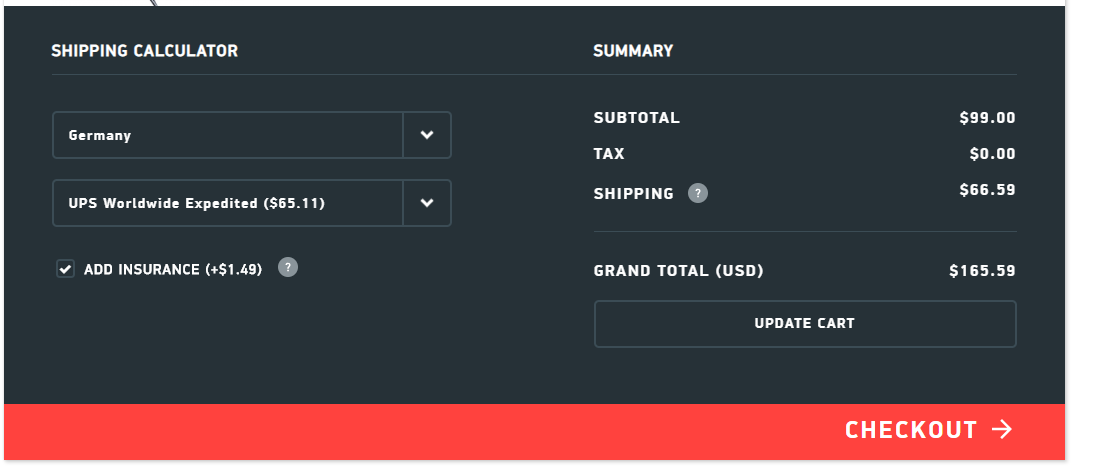1094x468 pixels.
Task: Click the arrow icon on Checkout bar
Action: [1002, 430]
